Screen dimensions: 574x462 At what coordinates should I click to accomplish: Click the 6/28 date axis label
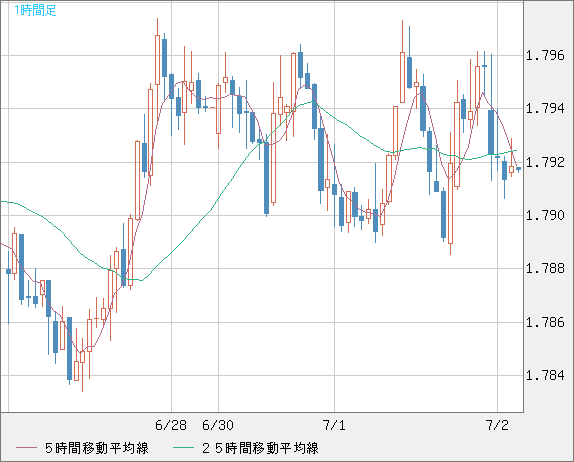(171, 425)
